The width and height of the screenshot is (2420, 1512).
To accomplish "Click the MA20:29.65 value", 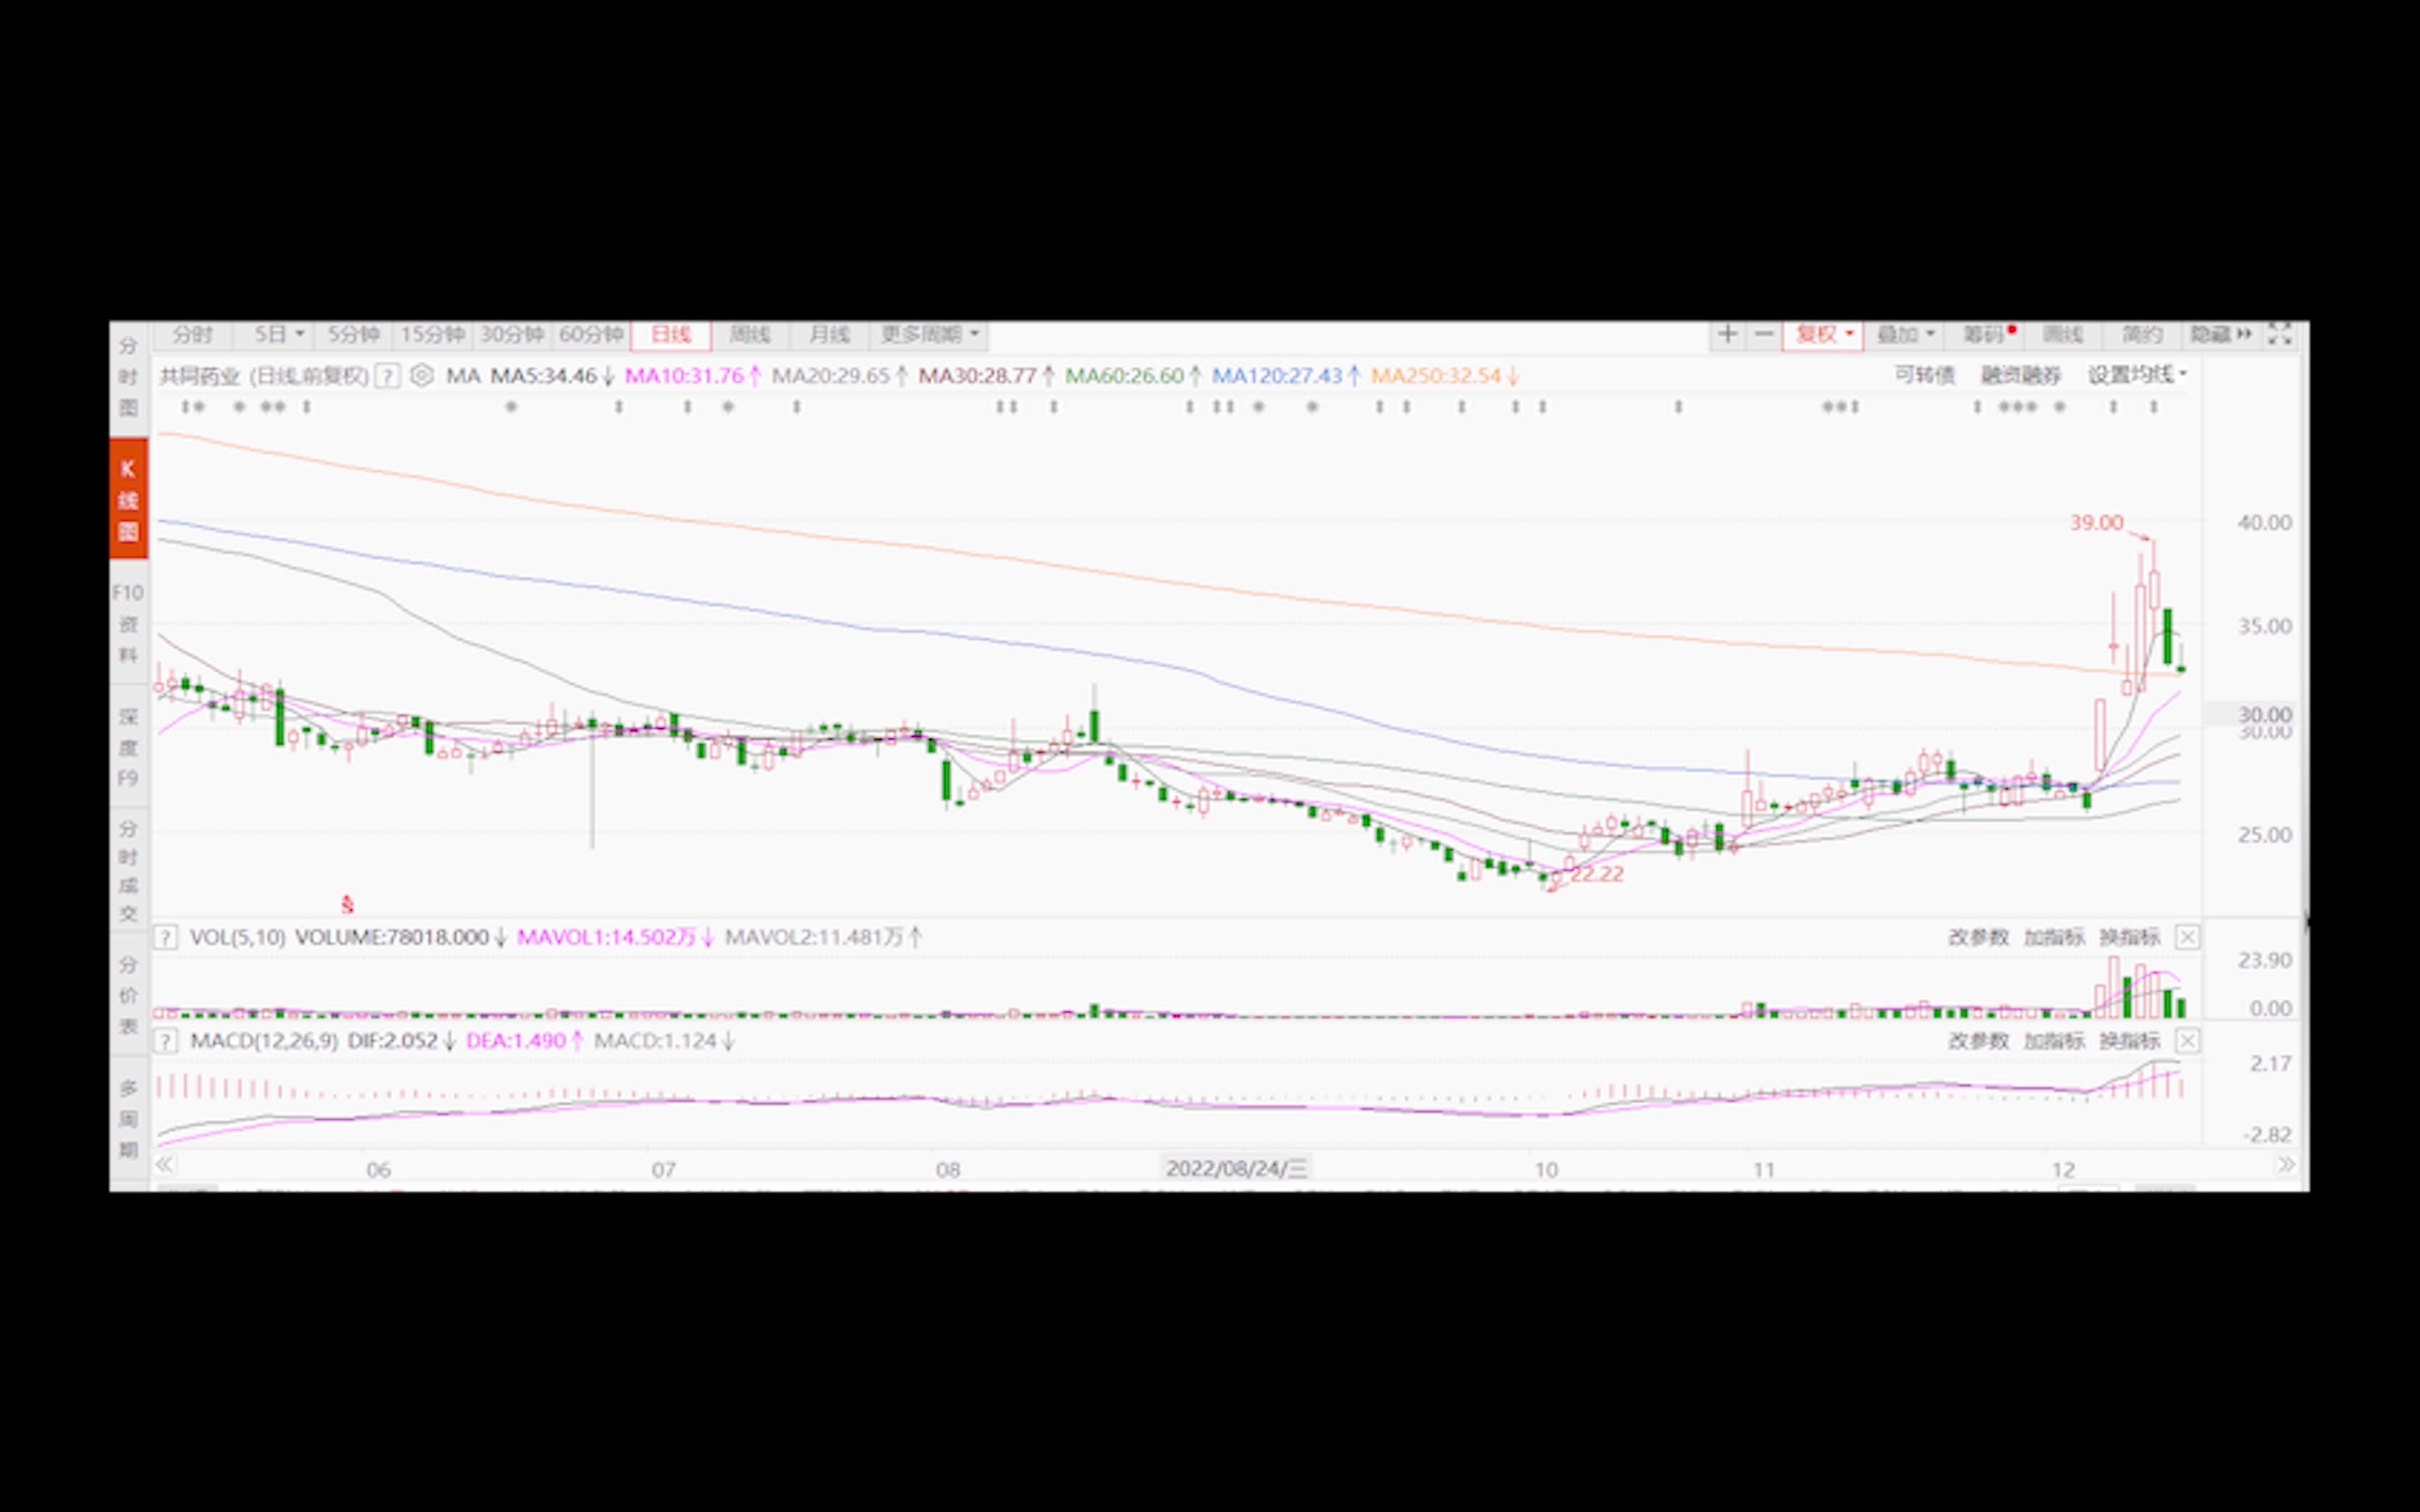I will (x=831, y=376).
